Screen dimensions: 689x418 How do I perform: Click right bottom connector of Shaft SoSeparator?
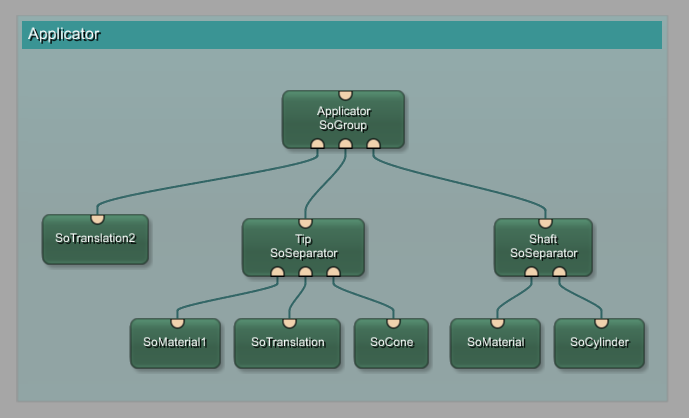[x=559, y=271]
